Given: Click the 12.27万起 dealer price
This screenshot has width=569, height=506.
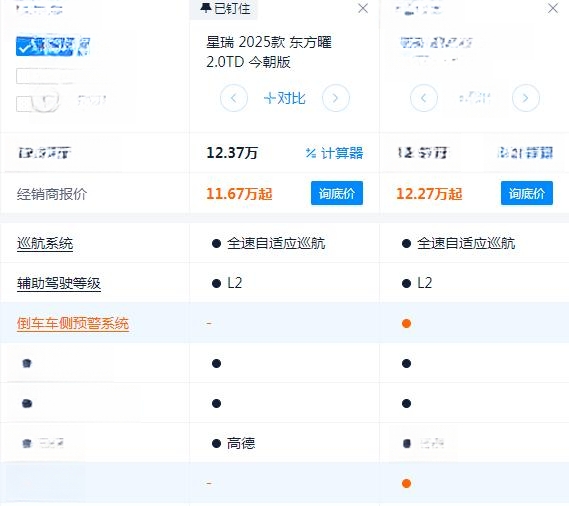Looking at the screenshot, I should 429,193.
